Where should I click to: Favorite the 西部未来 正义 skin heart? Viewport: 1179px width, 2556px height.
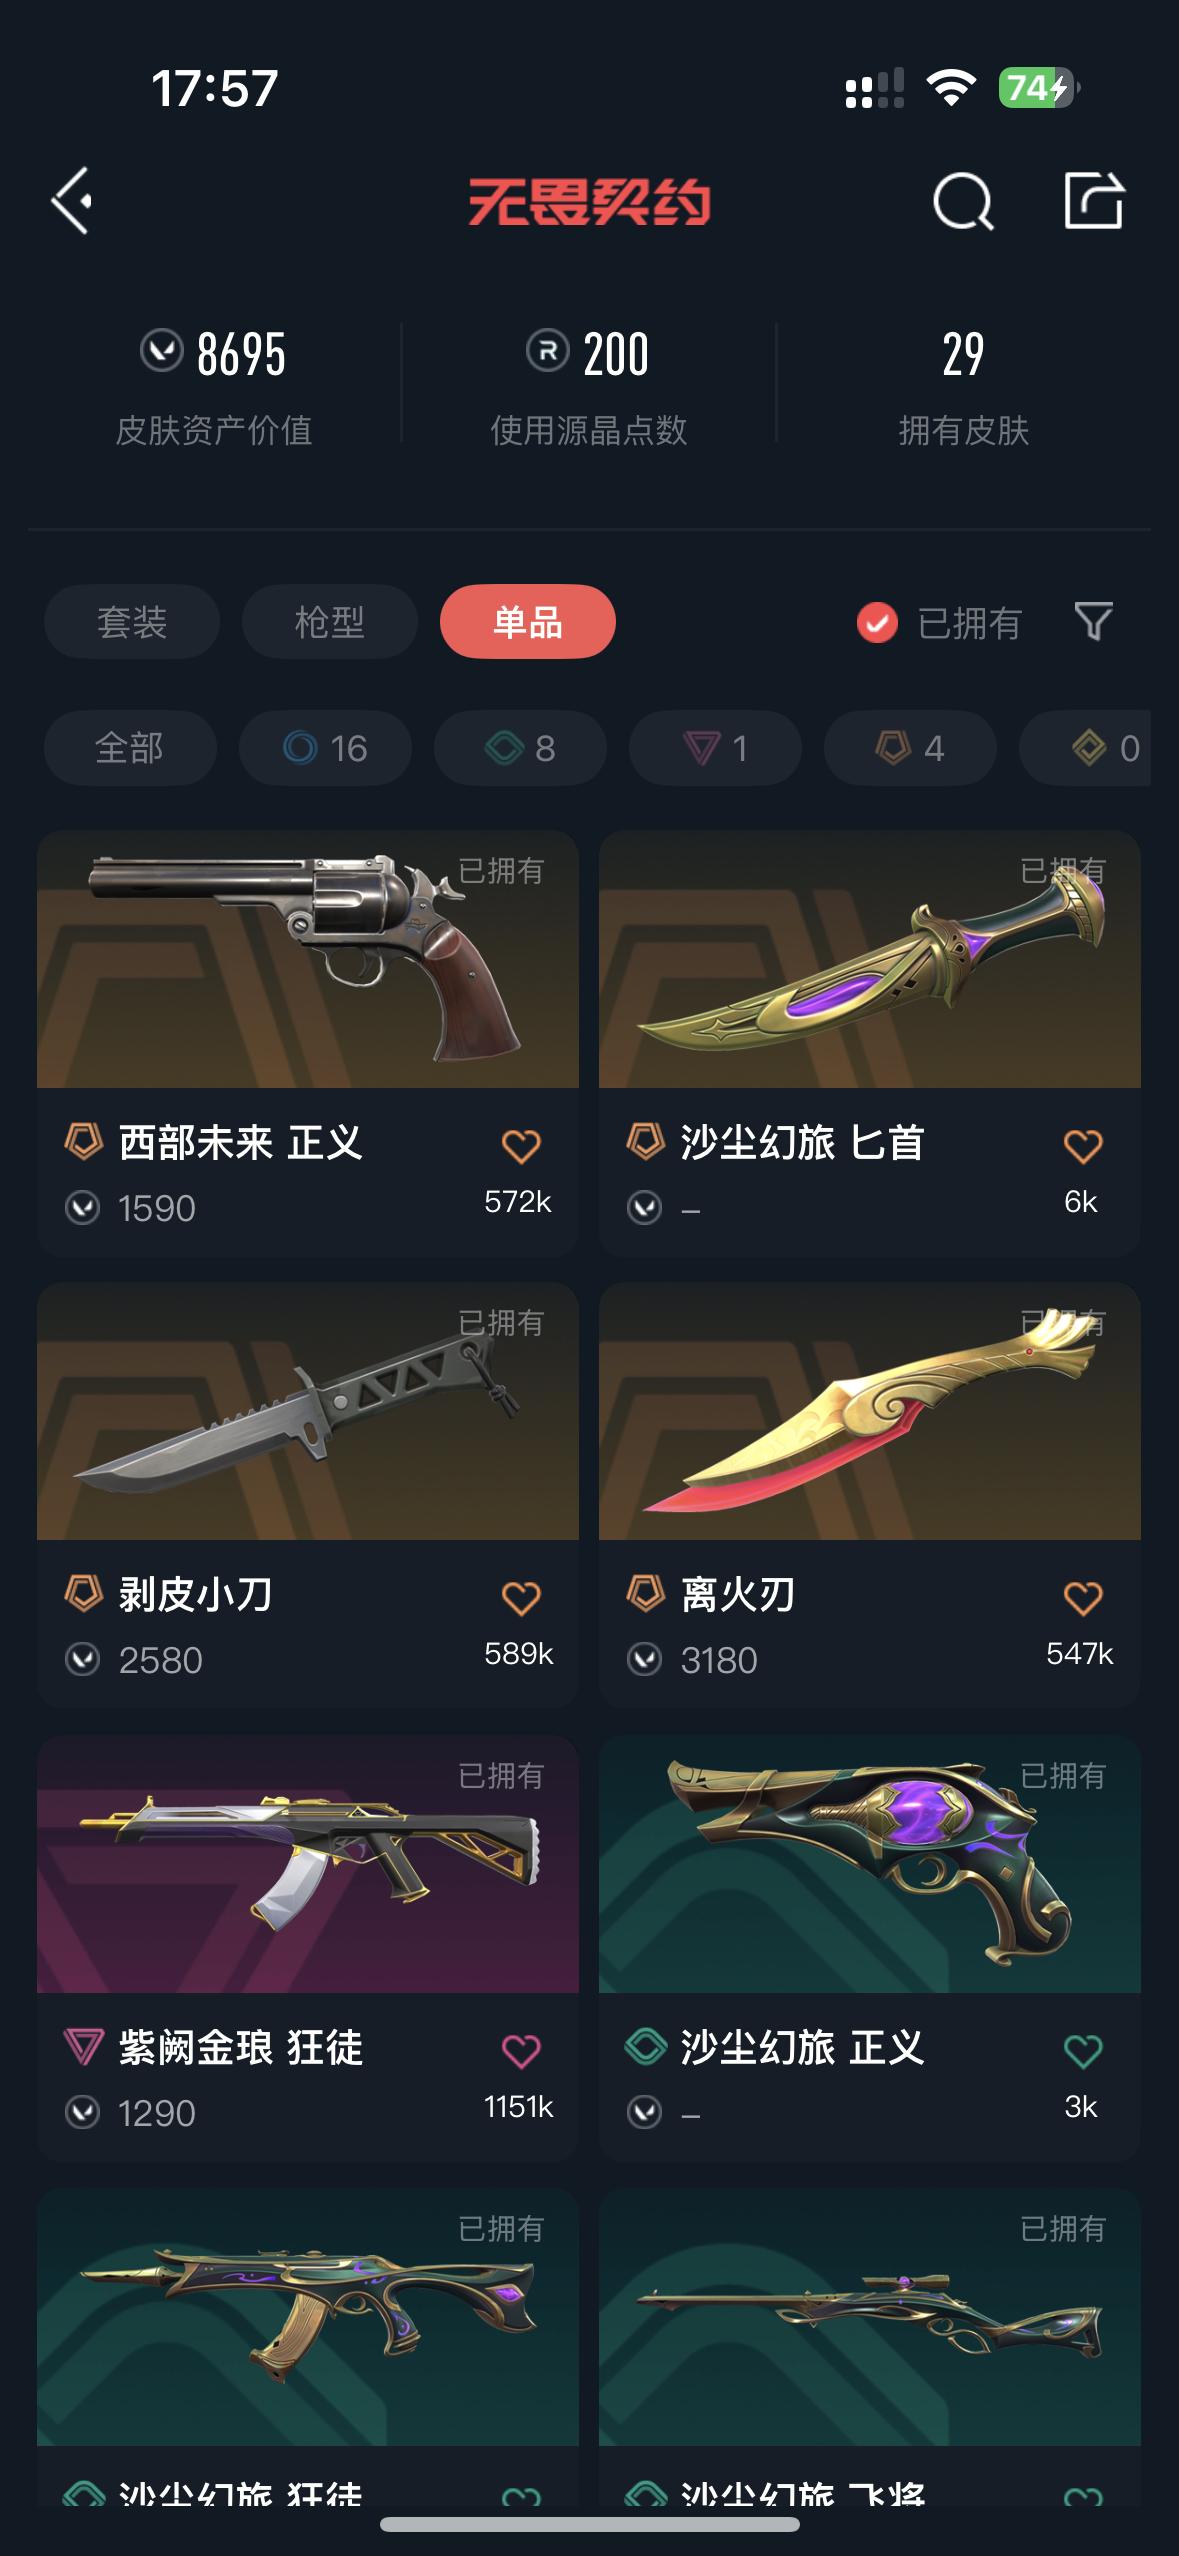[x=521, y=1146]
